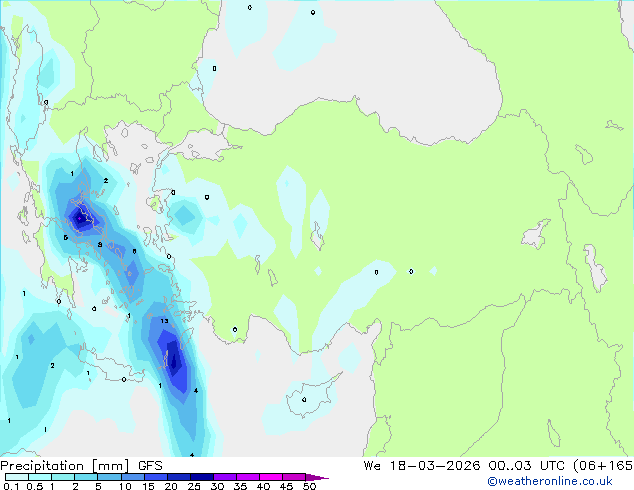
Task: Select the 20–25 mm legend color swatch
Action: tap(179, 477)
